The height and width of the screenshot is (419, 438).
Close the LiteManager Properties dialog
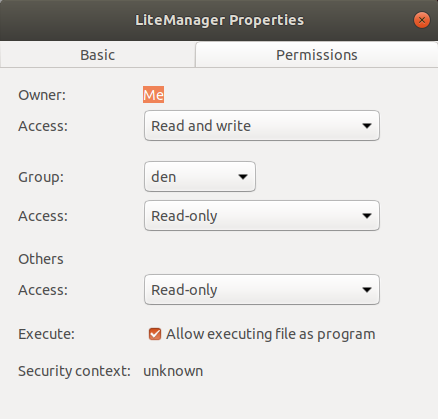[x=422, y=20]
